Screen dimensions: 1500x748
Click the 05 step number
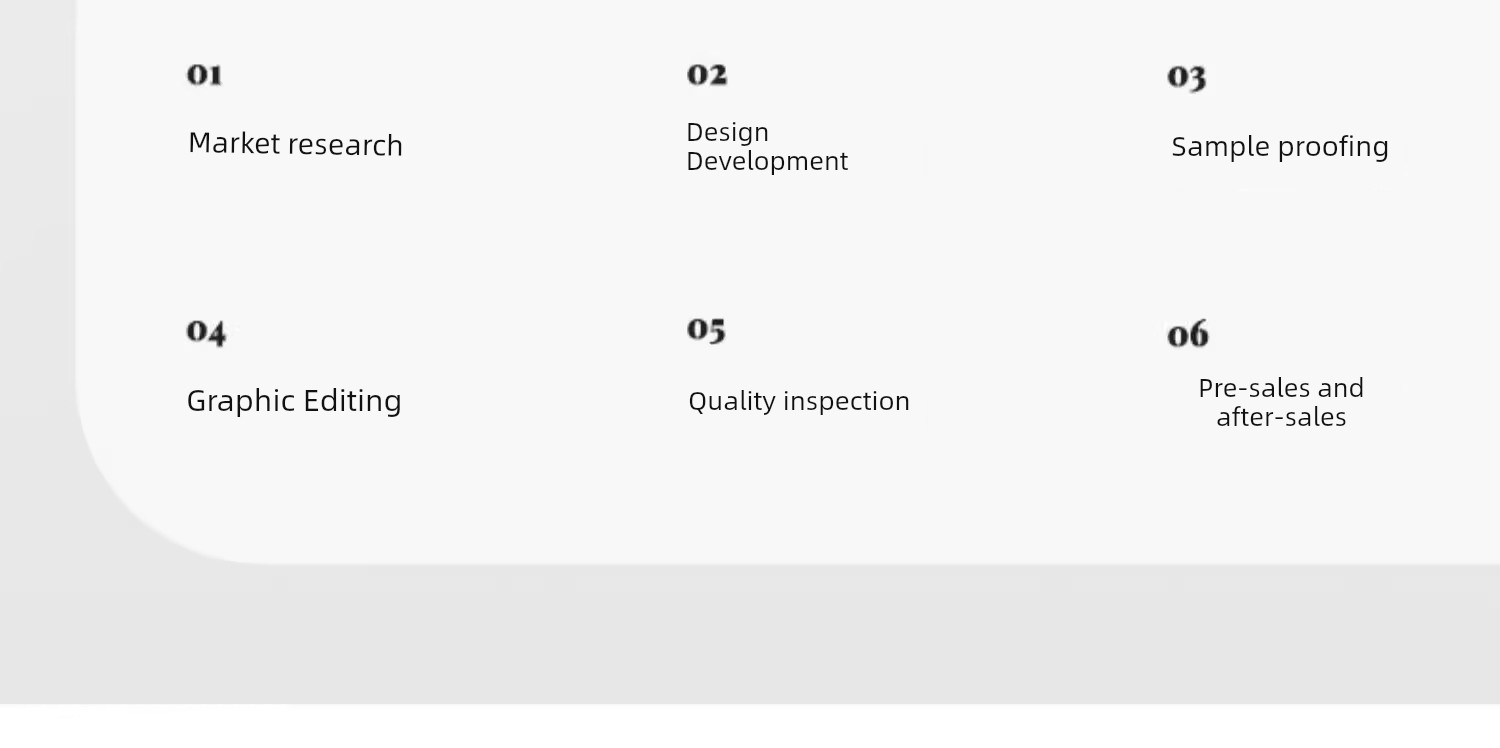706,330
